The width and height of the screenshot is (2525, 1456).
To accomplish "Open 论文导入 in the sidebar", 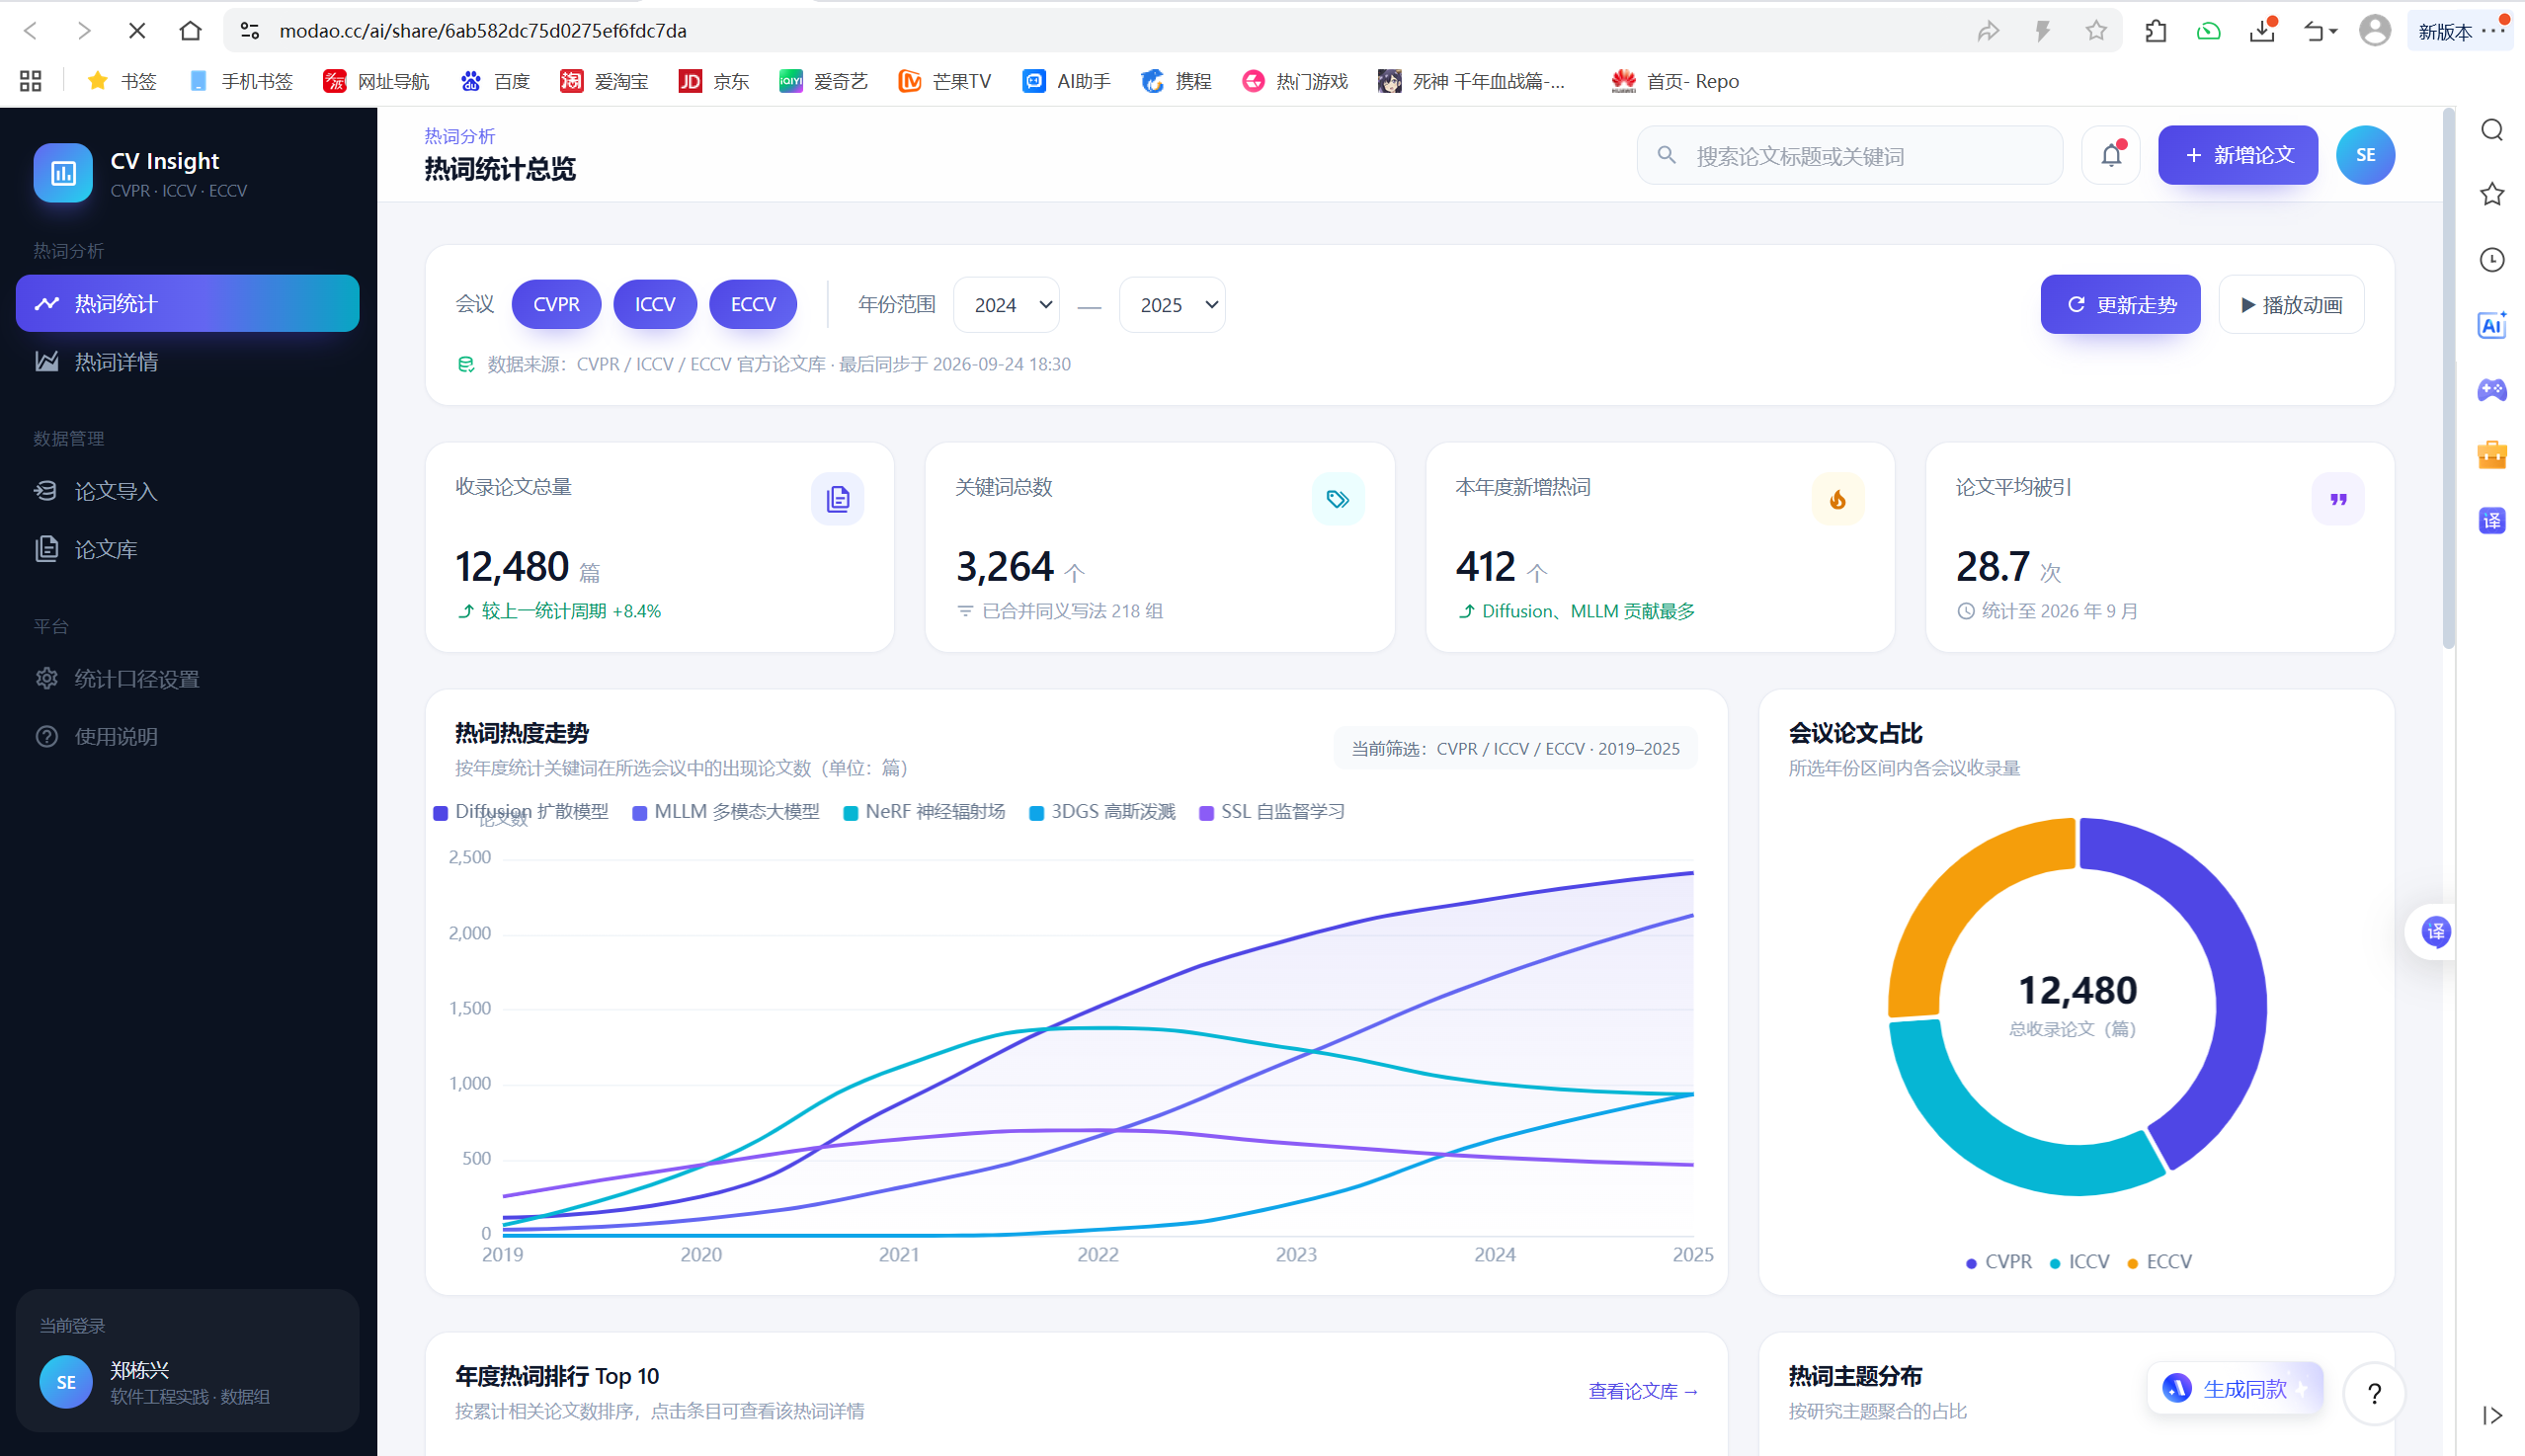I will pyautogui.click(x=188, y=491).
